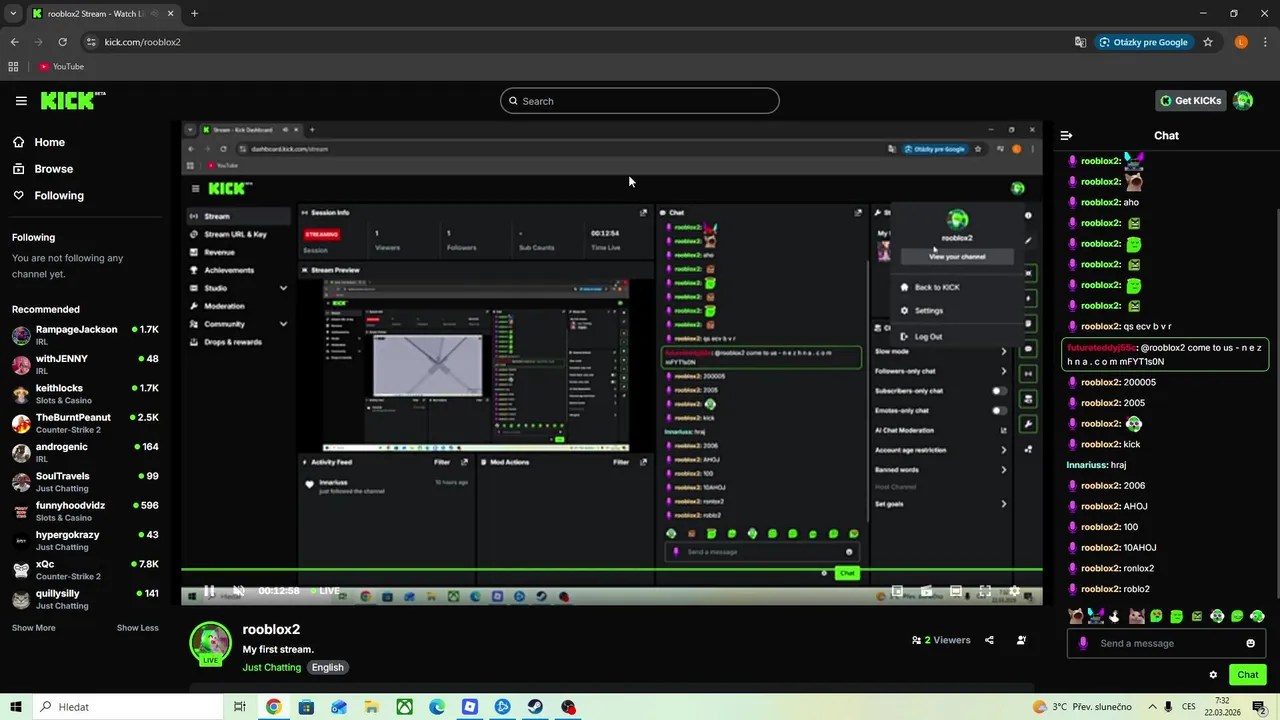Insert the heart-eyes green emote

click(1156, 616)
